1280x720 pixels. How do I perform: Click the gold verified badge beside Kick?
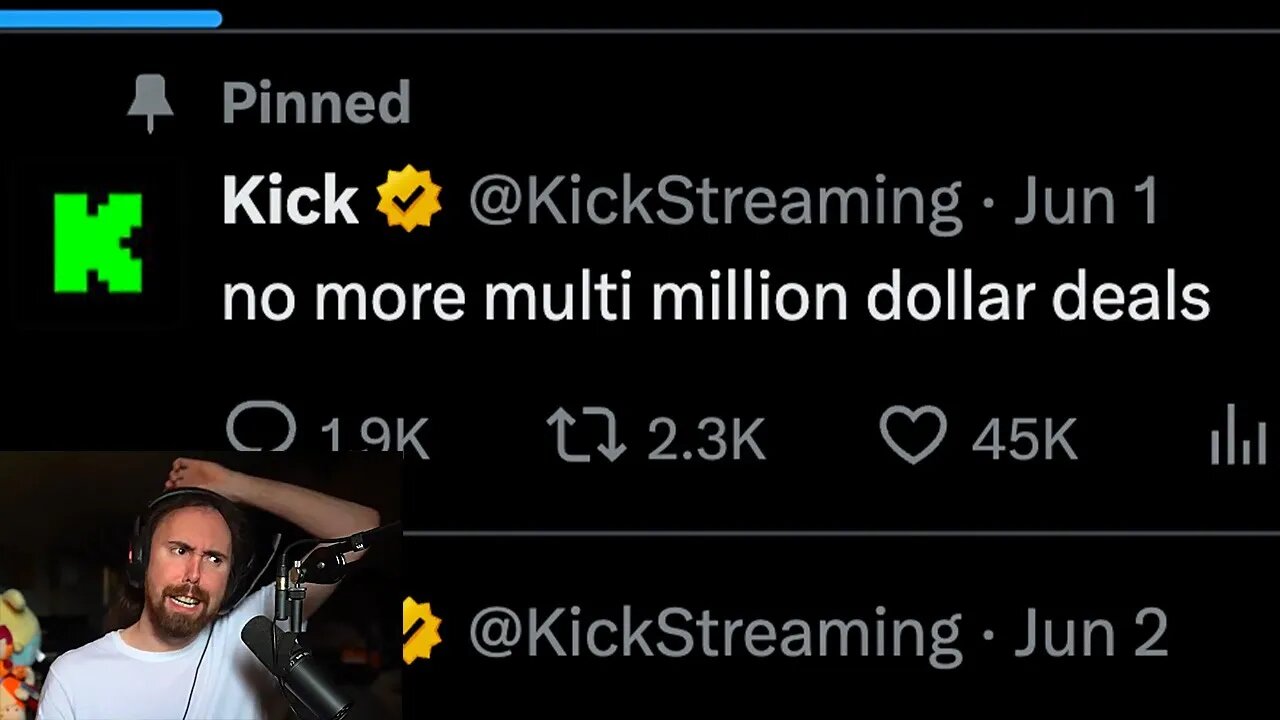408,199
